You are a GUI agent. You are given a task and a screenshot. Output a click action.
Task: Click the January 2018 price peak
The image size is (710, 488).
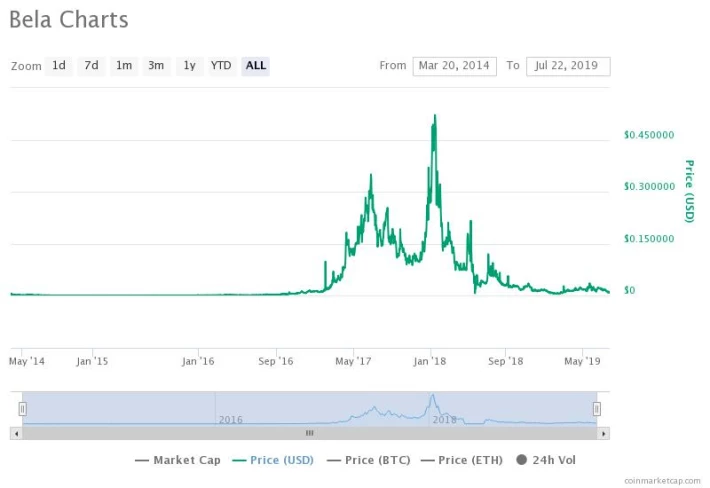coord(435,116)
